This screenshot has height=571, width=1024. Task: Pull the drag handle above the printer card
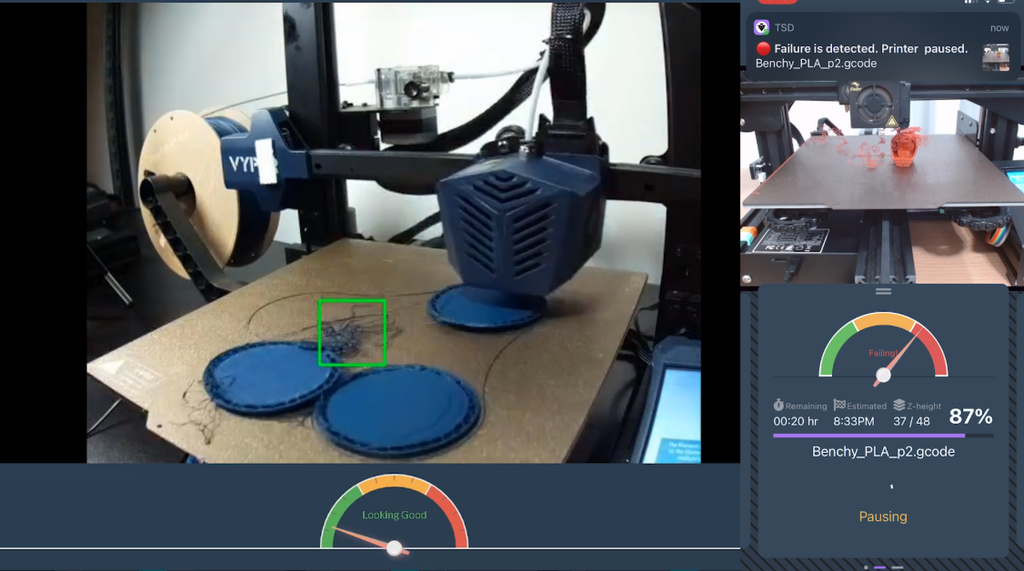click(883, 291)
